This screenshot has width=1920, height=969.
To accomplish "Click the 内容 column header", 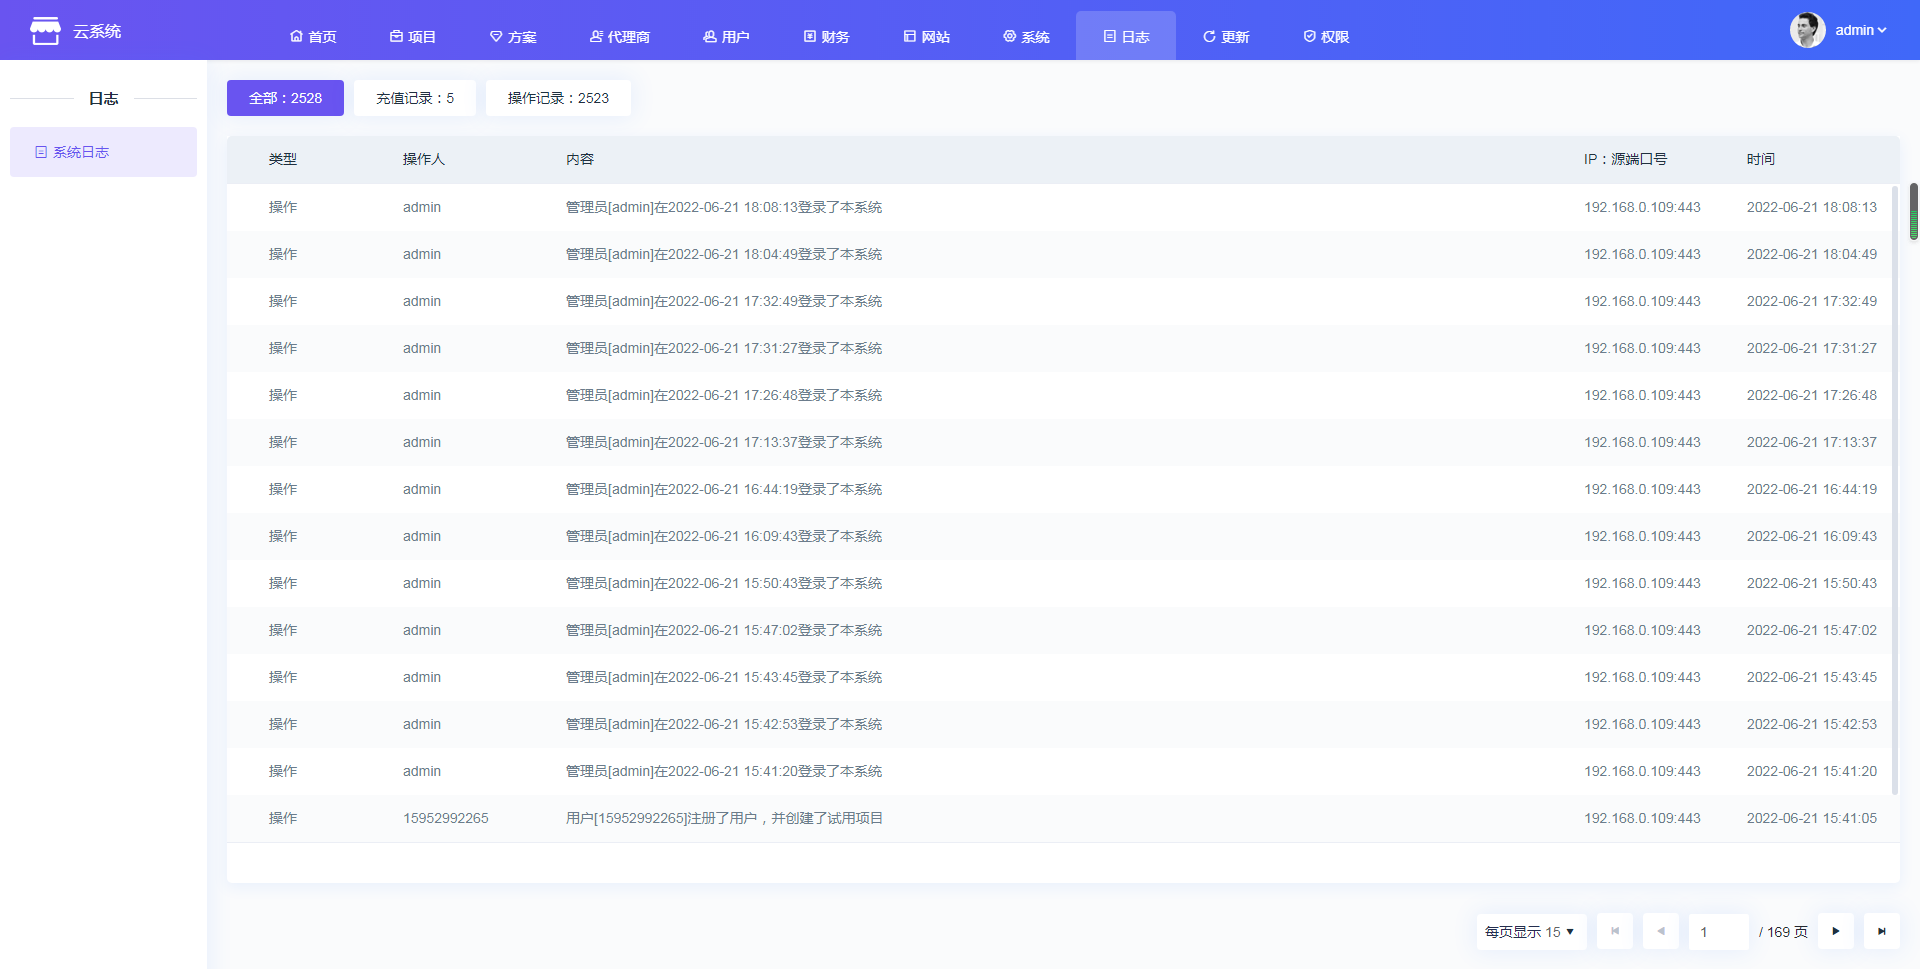I will pos(580,159).
